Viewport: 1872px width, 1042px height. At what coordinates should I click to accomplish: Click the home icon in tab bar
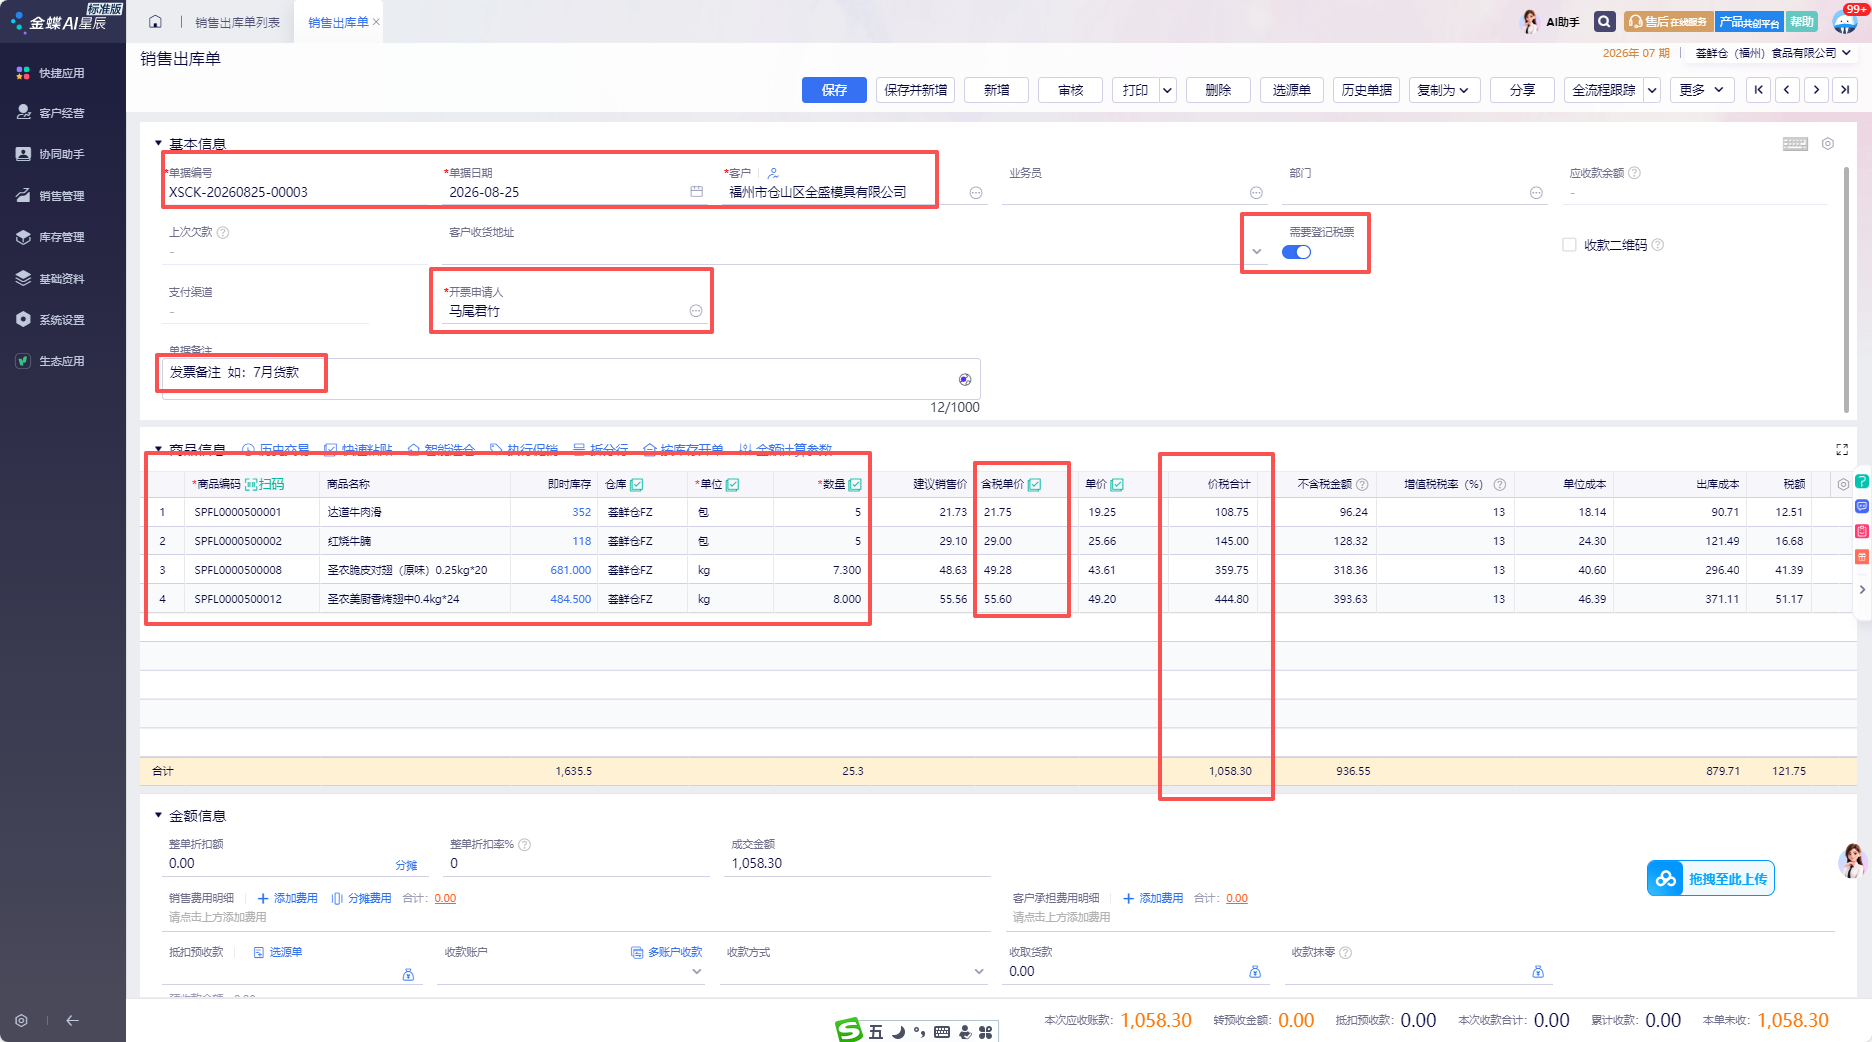pyautogui.click(x=155, y=22)
